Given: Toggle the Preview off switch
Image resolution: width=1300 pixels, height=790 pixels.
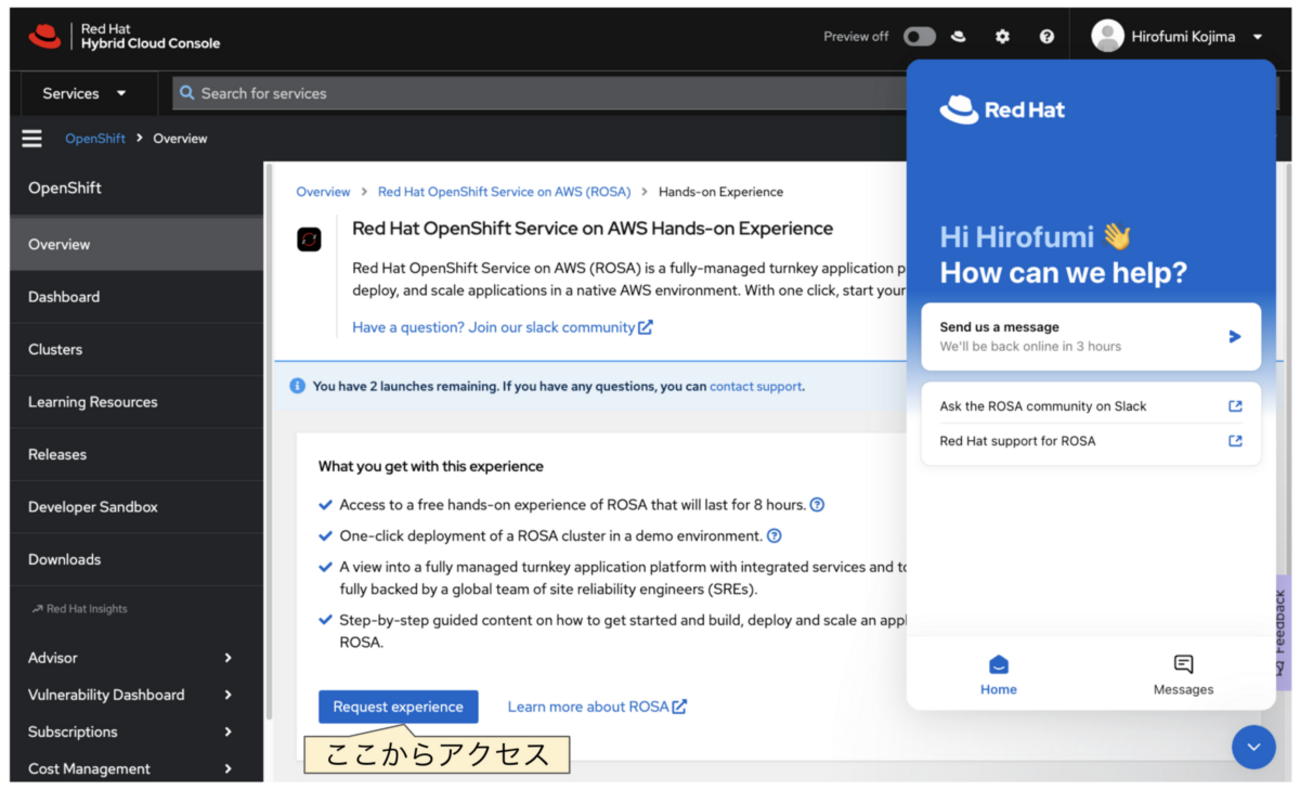Looking at the screenshot, I should pos(919,36).
